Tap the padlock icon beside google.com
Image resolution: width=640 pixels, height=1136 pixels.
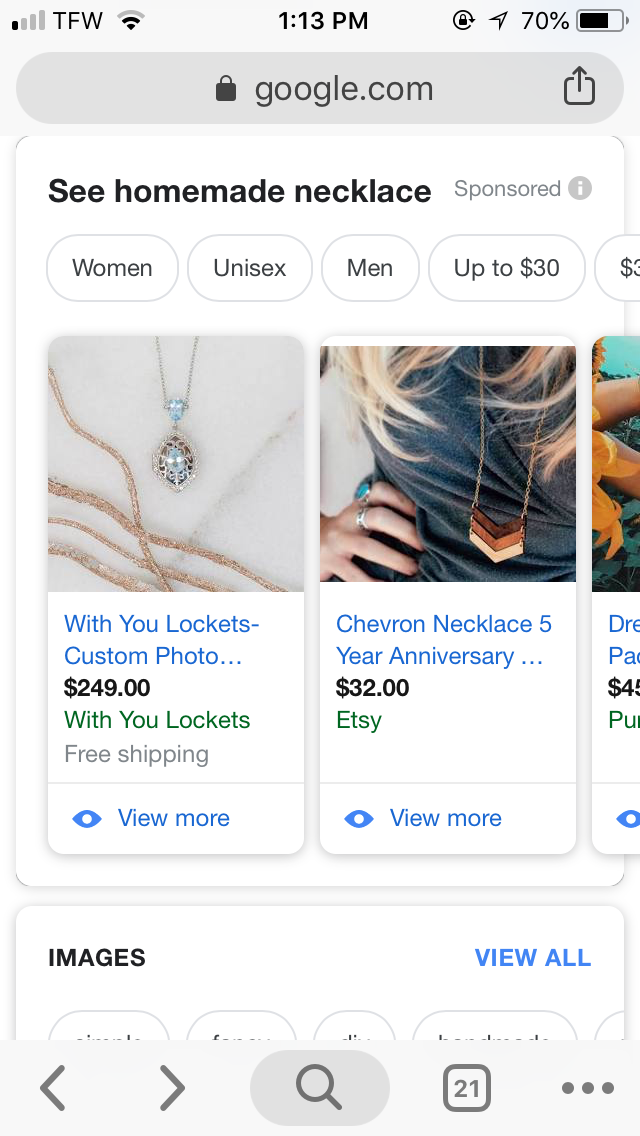click(226, 90)
